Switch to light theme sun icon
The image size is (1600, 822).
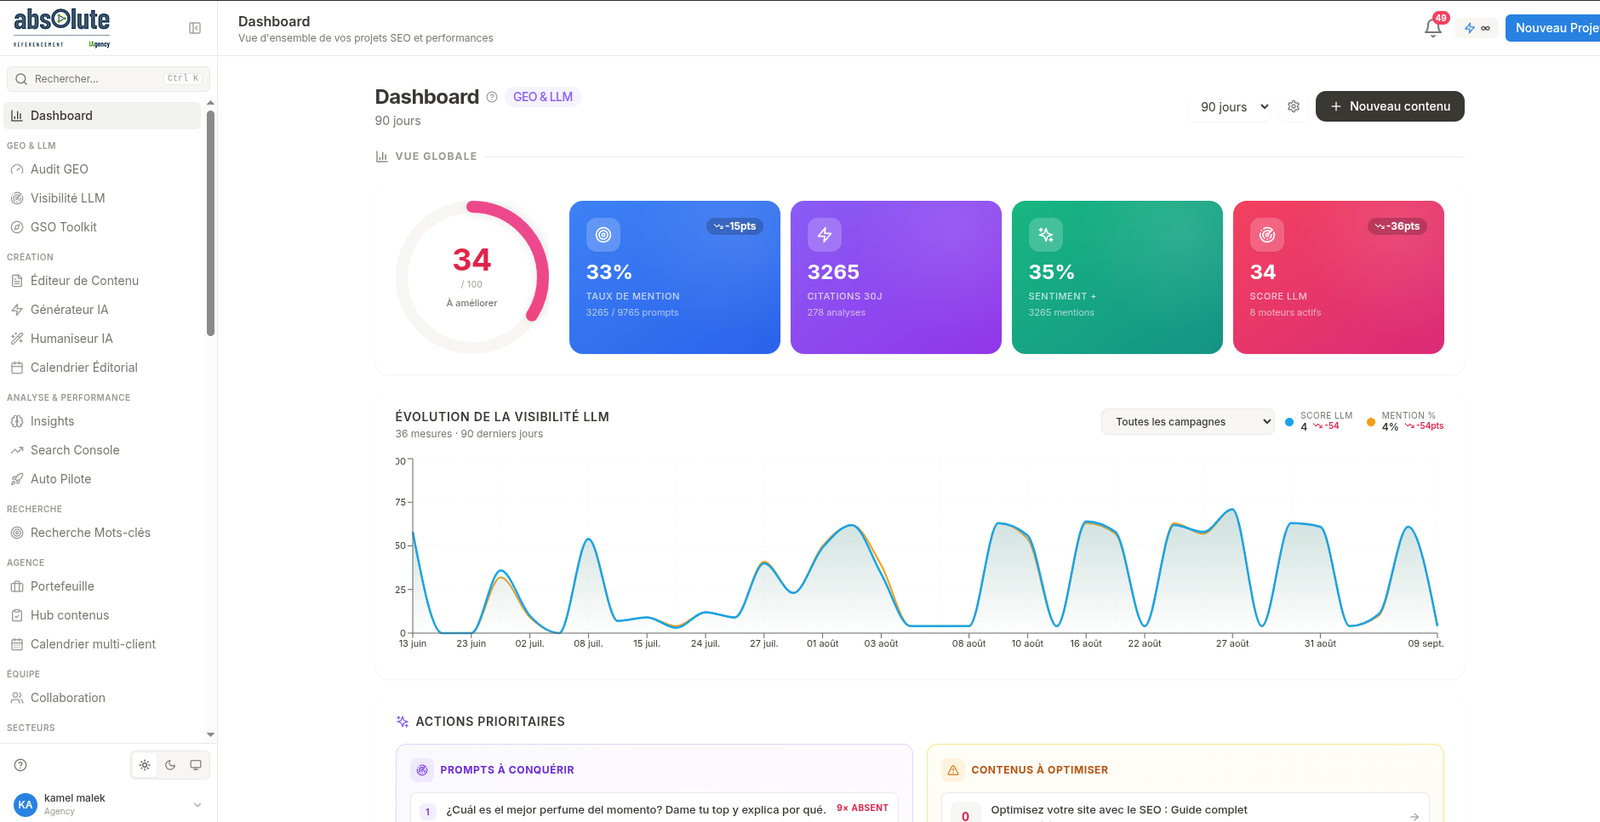point(145,765)
